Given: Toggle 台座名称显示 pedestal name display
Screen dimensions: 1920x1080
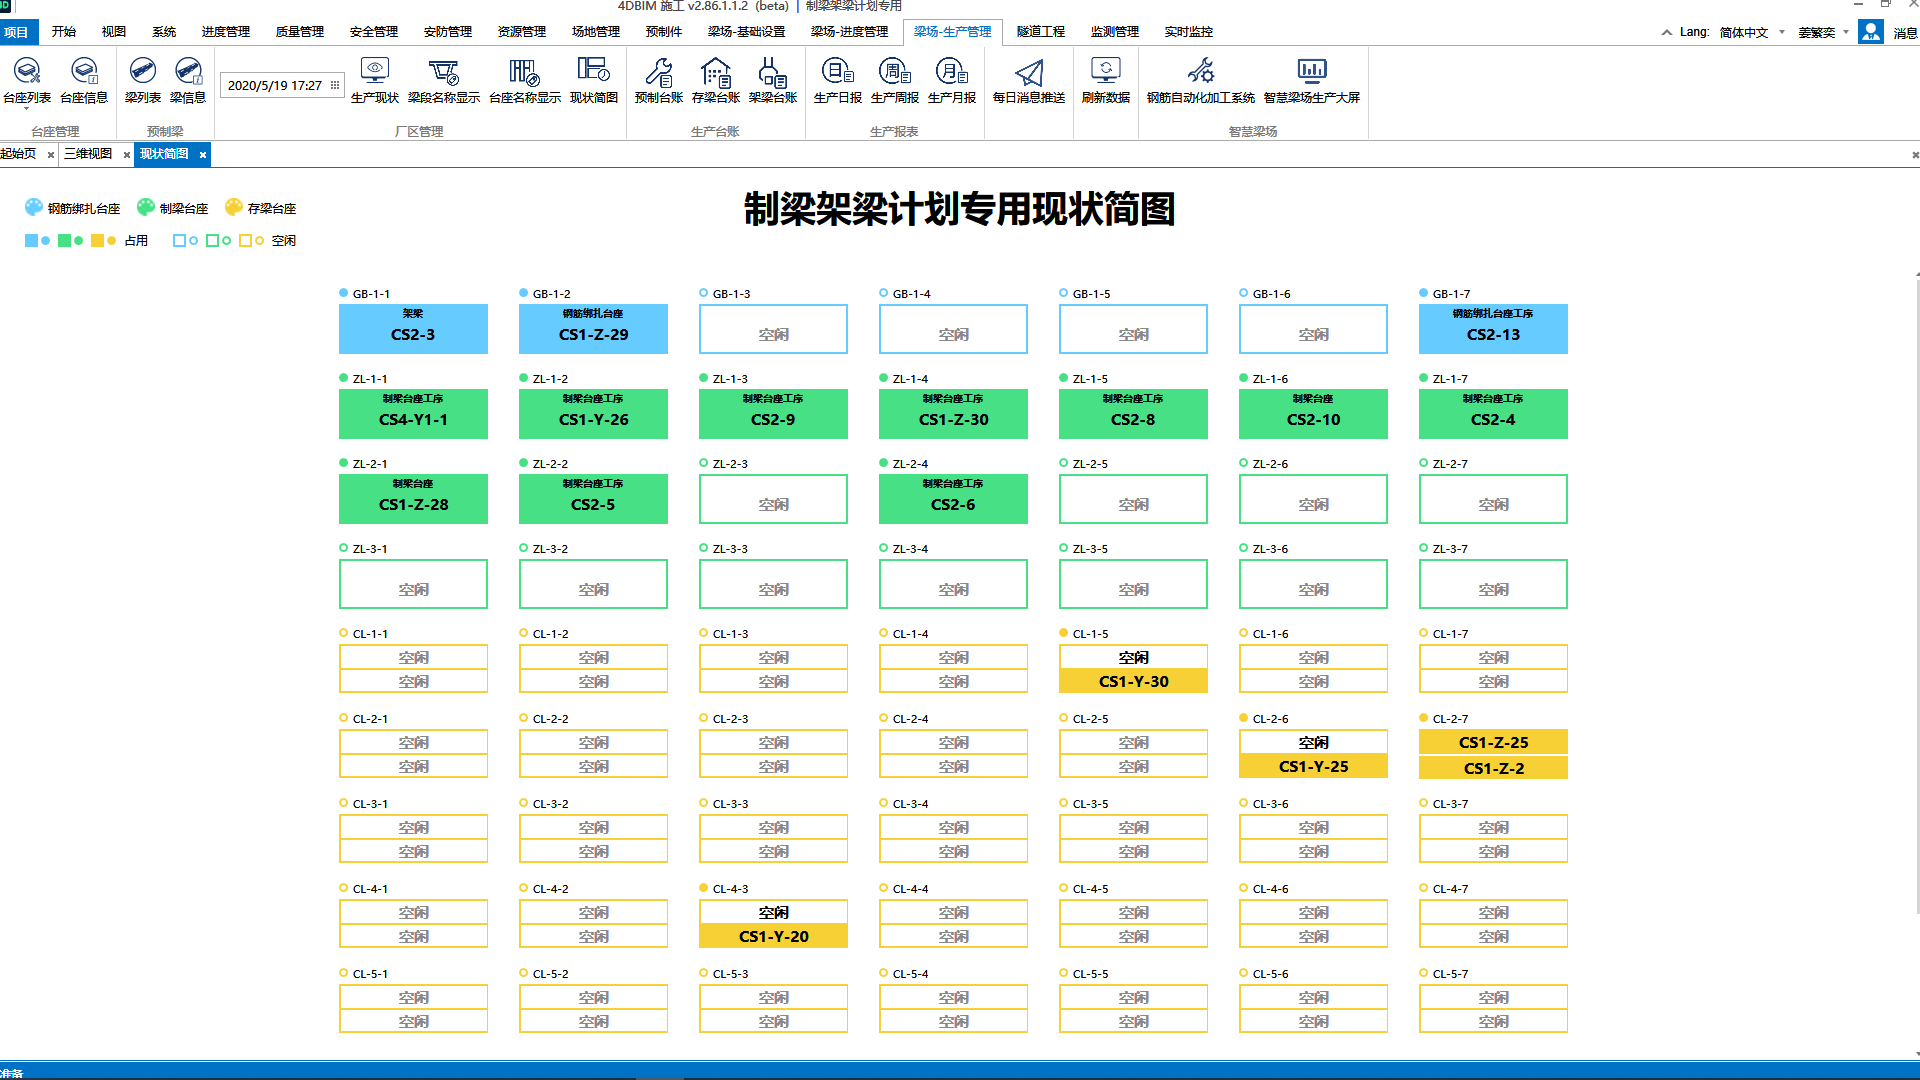Looking at the screenshot, I should pyautogui.click(x=525, y=80).
